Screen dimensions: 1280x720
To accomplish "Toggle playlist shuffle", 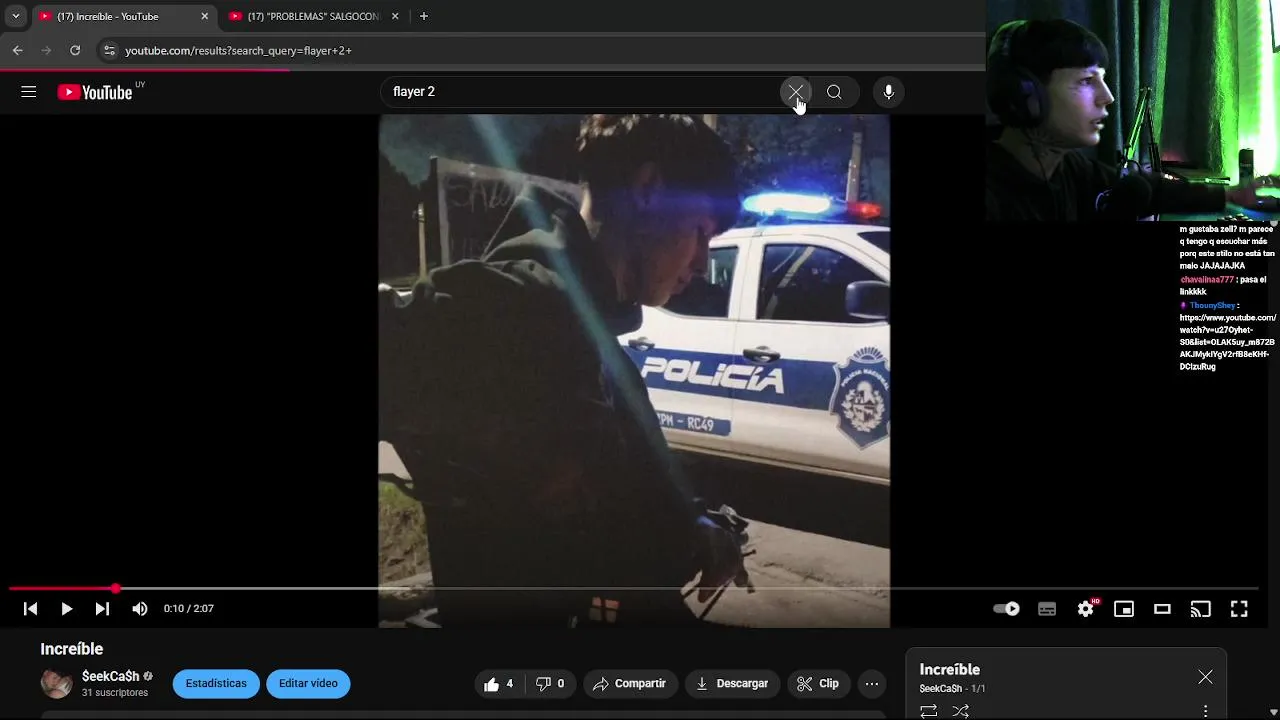I will [961, 711].
